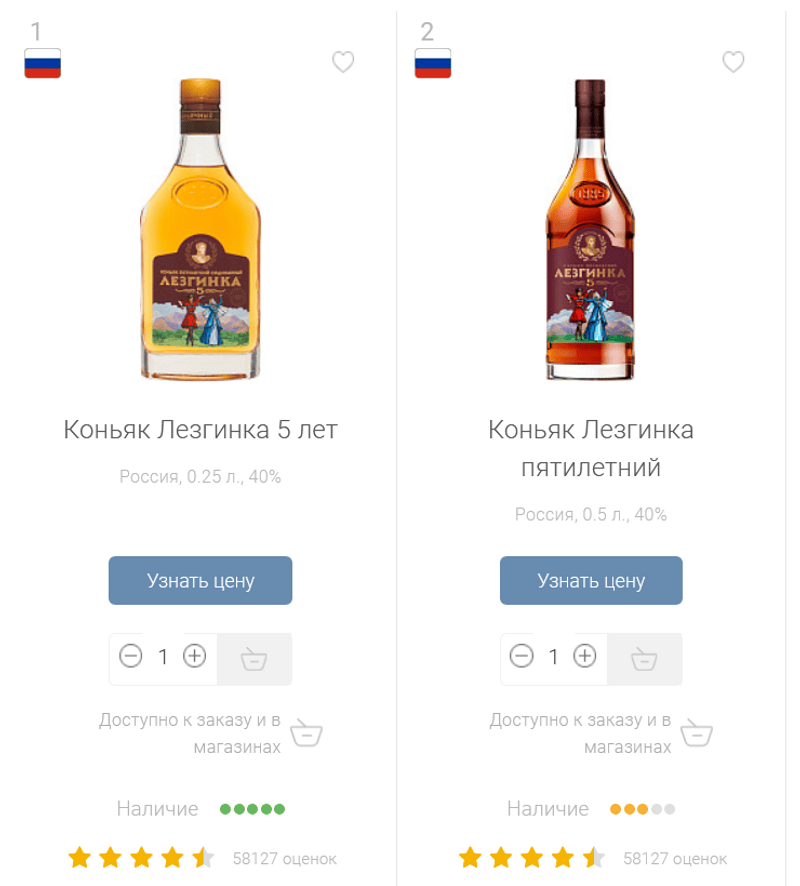
Task: Favorite the Лезгинка пятилетний with heart icon
Action: 733,62
